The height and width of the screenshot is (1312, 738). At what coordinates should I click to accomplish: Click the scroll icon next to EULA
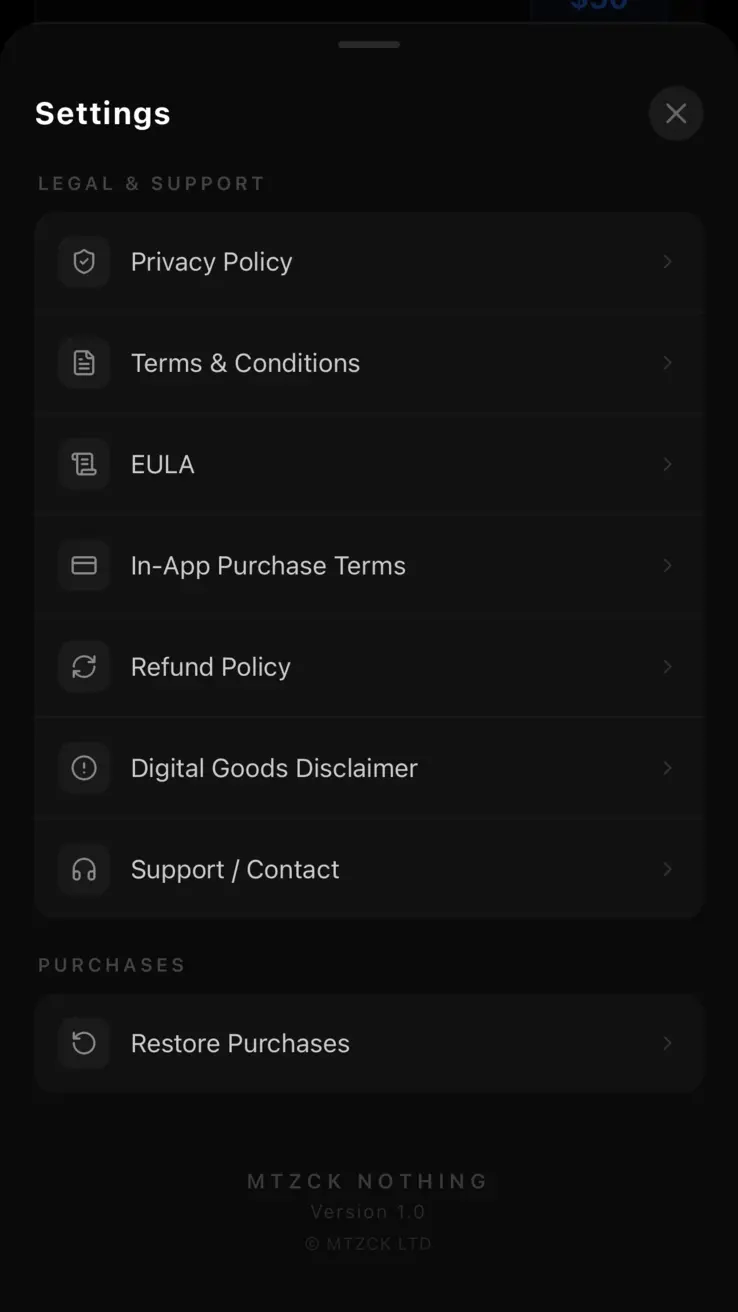tap(84, 464)
